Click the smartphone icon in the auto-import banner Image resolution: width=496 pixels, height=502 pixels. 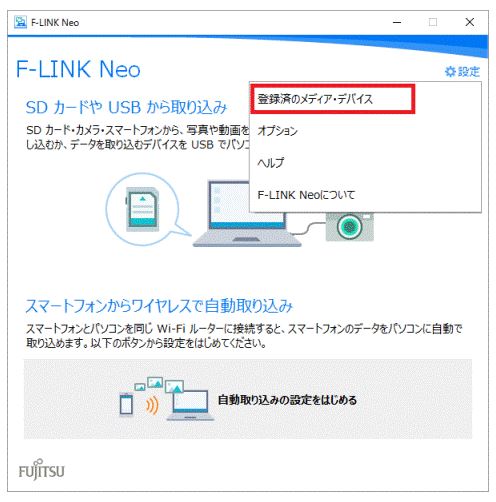126,405
